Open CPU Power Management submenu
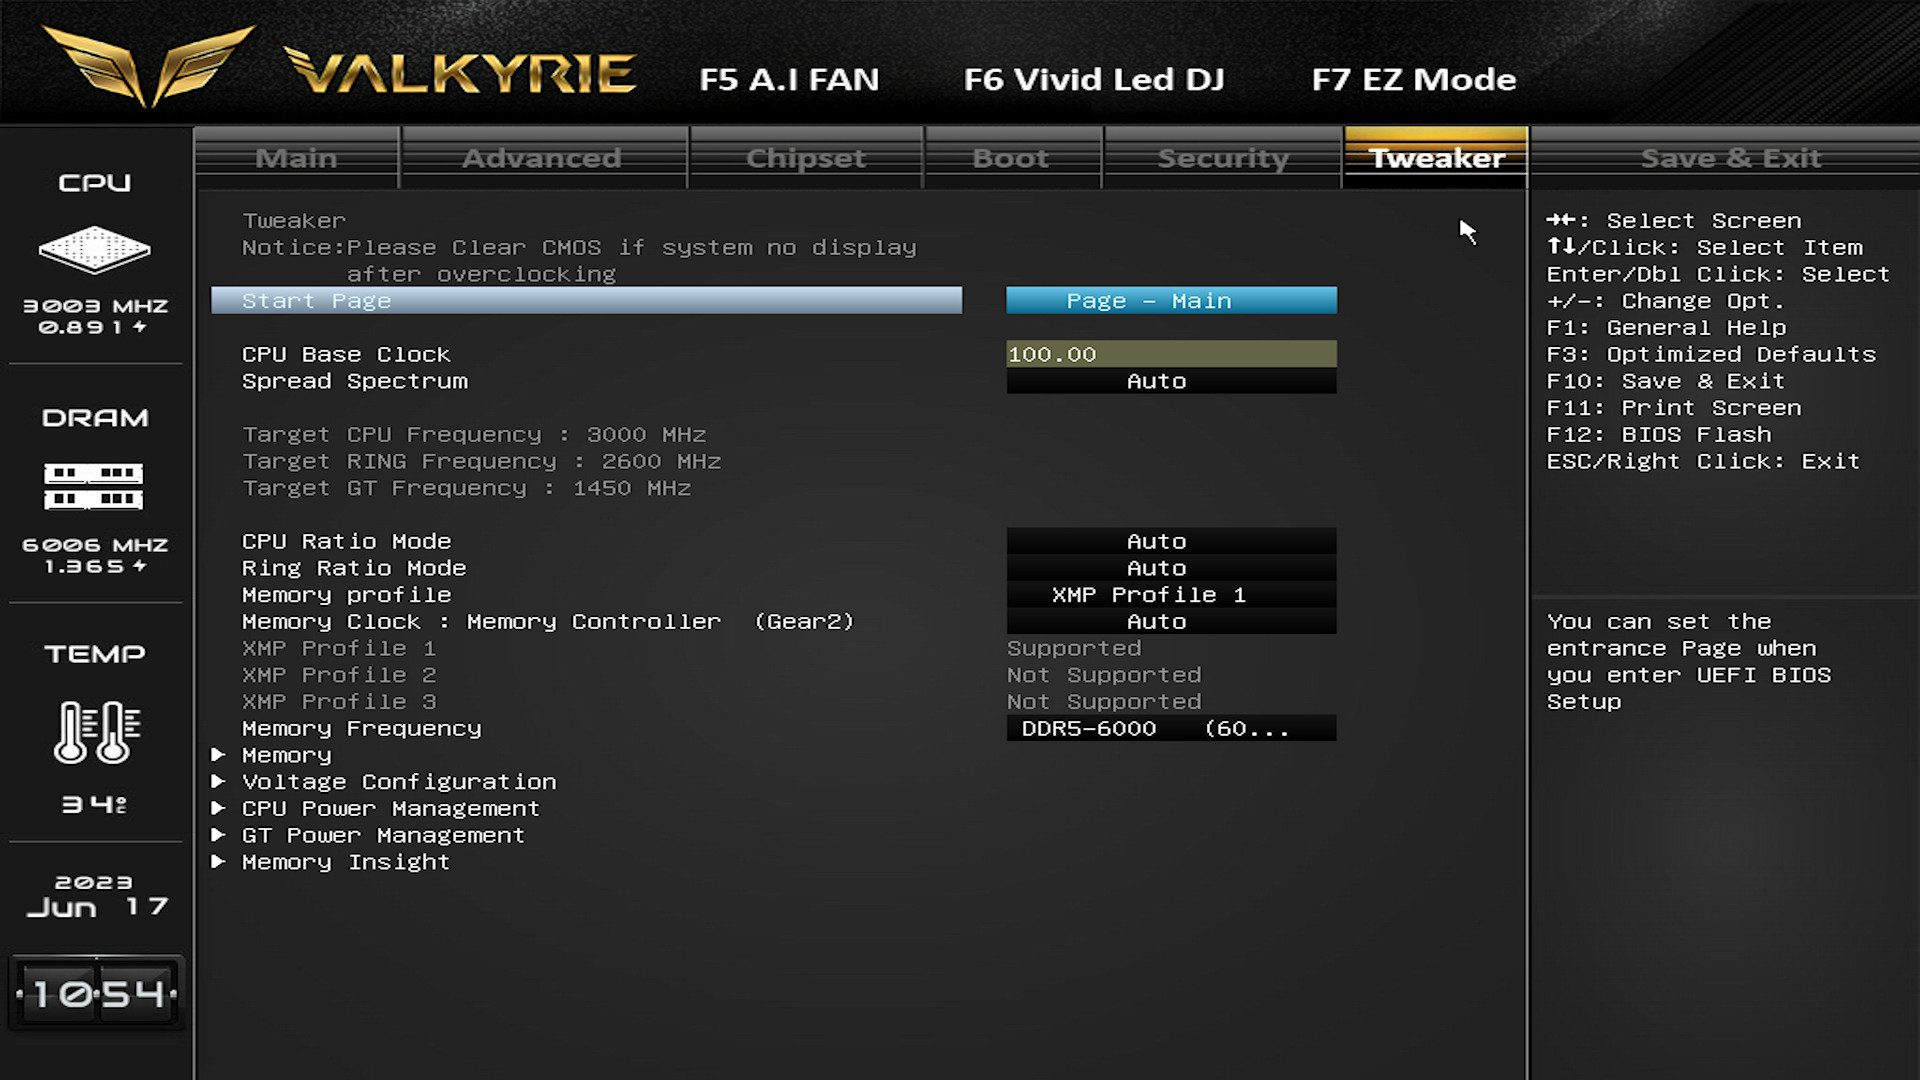The width and height of the screenshot is (1920, 1080). (x=390, y=809)
